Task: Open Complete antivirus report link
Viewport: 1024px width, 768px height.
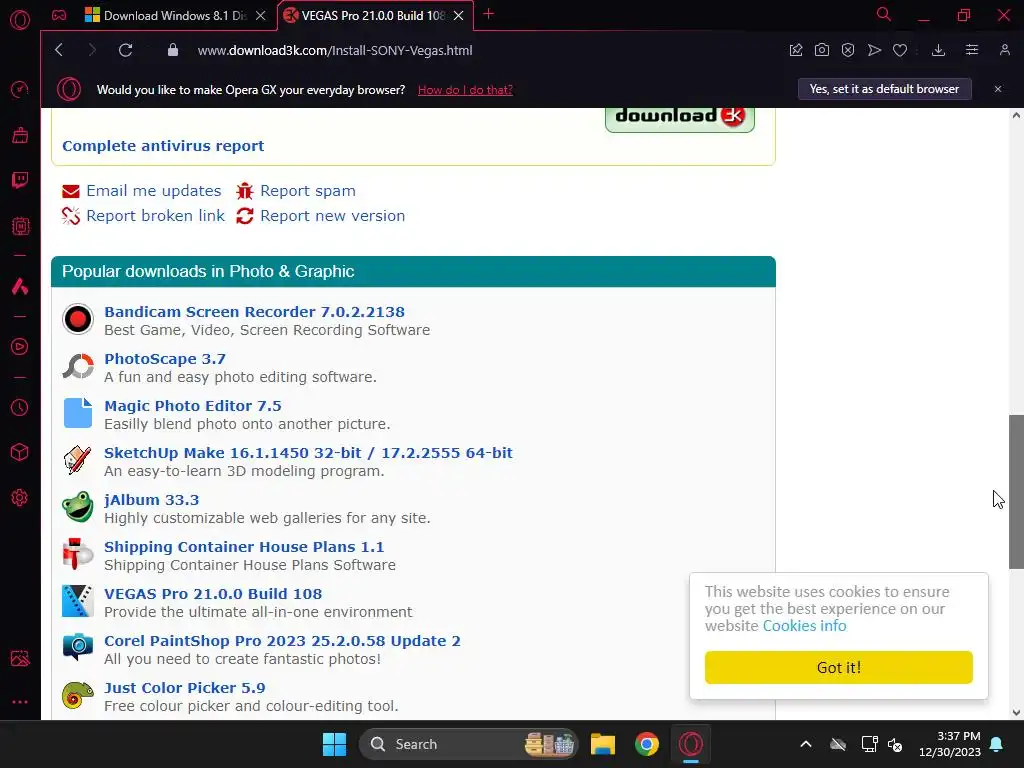Action: click(x=163, y=146)
